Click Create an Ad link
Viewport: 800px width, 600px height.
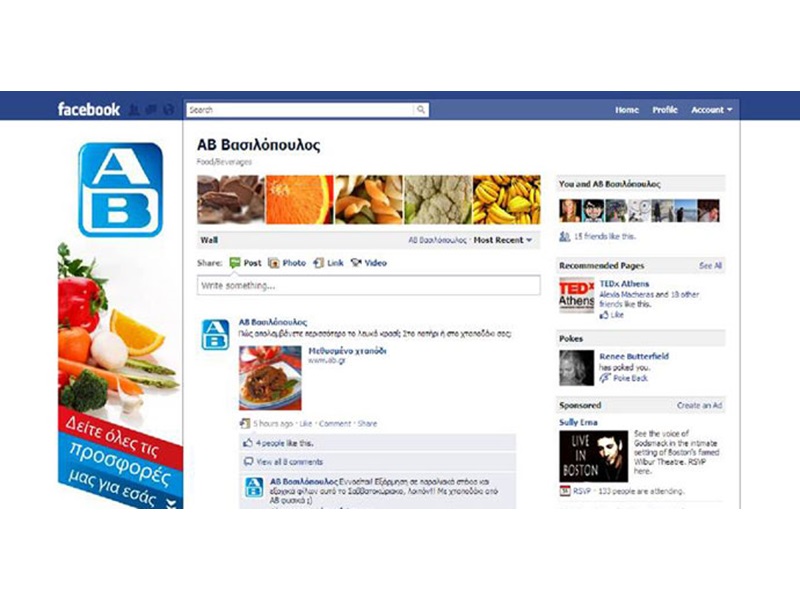[x=699, y=406]
